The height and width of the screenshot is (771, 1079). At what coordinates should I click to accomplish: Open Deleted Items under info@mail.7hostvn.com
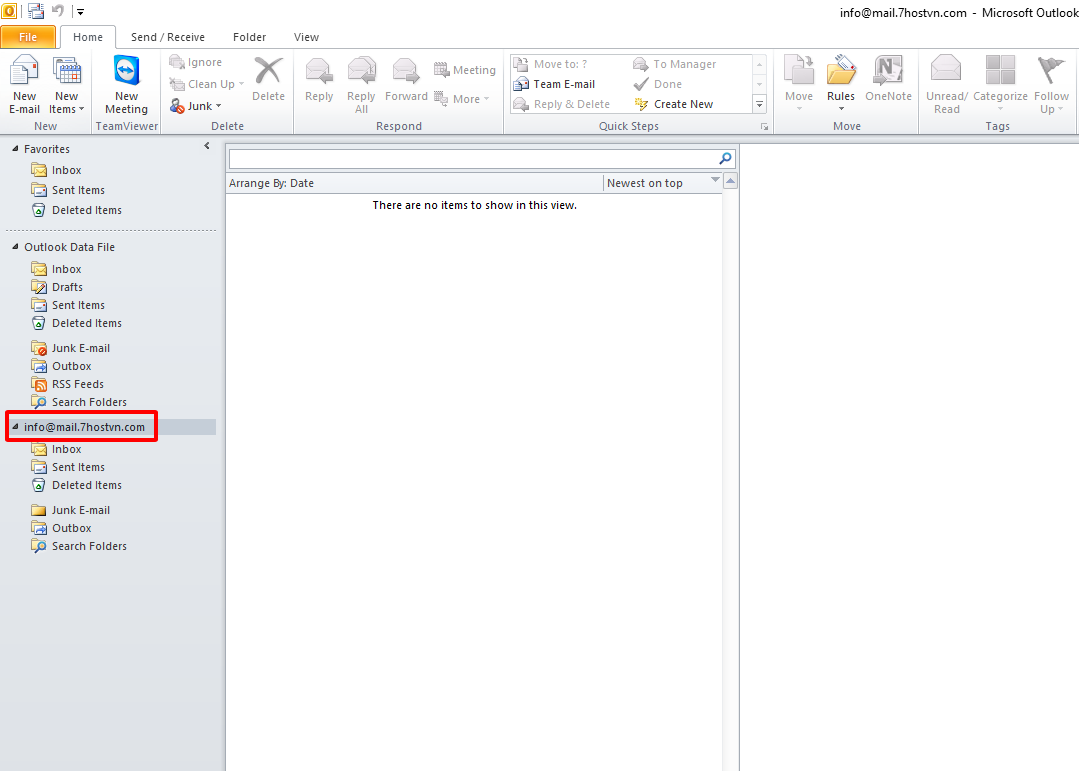pos(76,485)
